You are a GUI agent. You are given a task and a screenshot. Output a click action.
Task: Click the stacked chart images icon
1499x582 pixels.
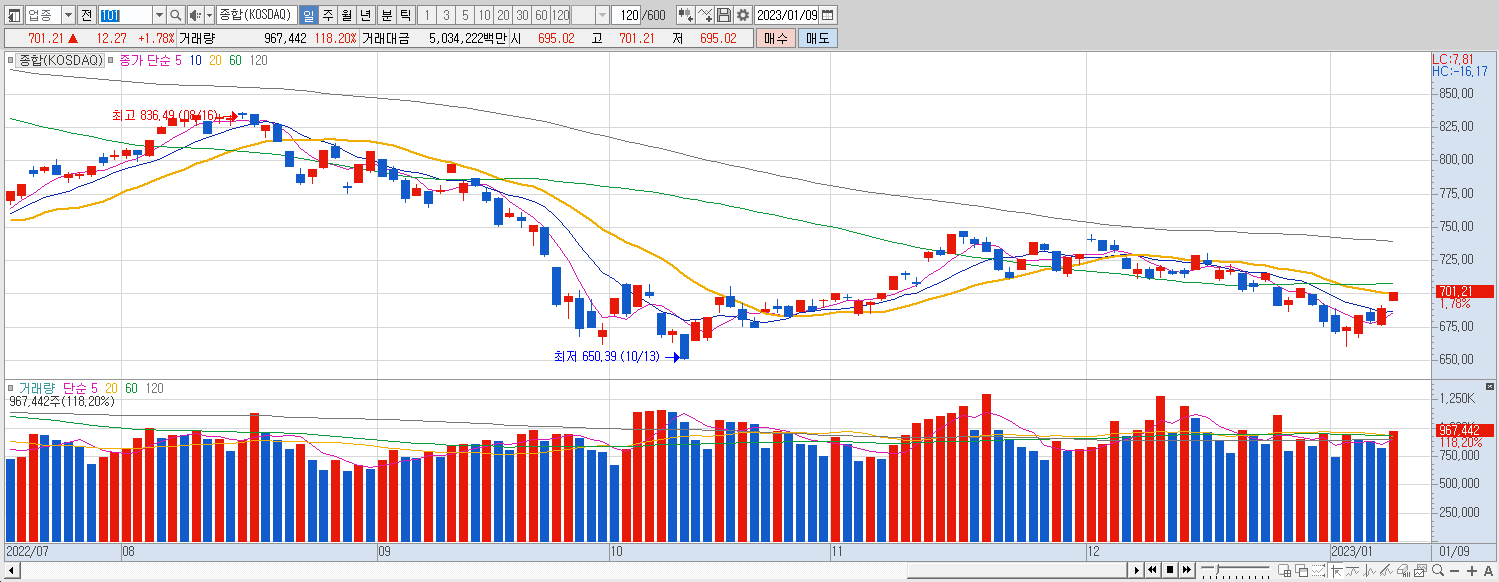click(x=1421, y=571)
